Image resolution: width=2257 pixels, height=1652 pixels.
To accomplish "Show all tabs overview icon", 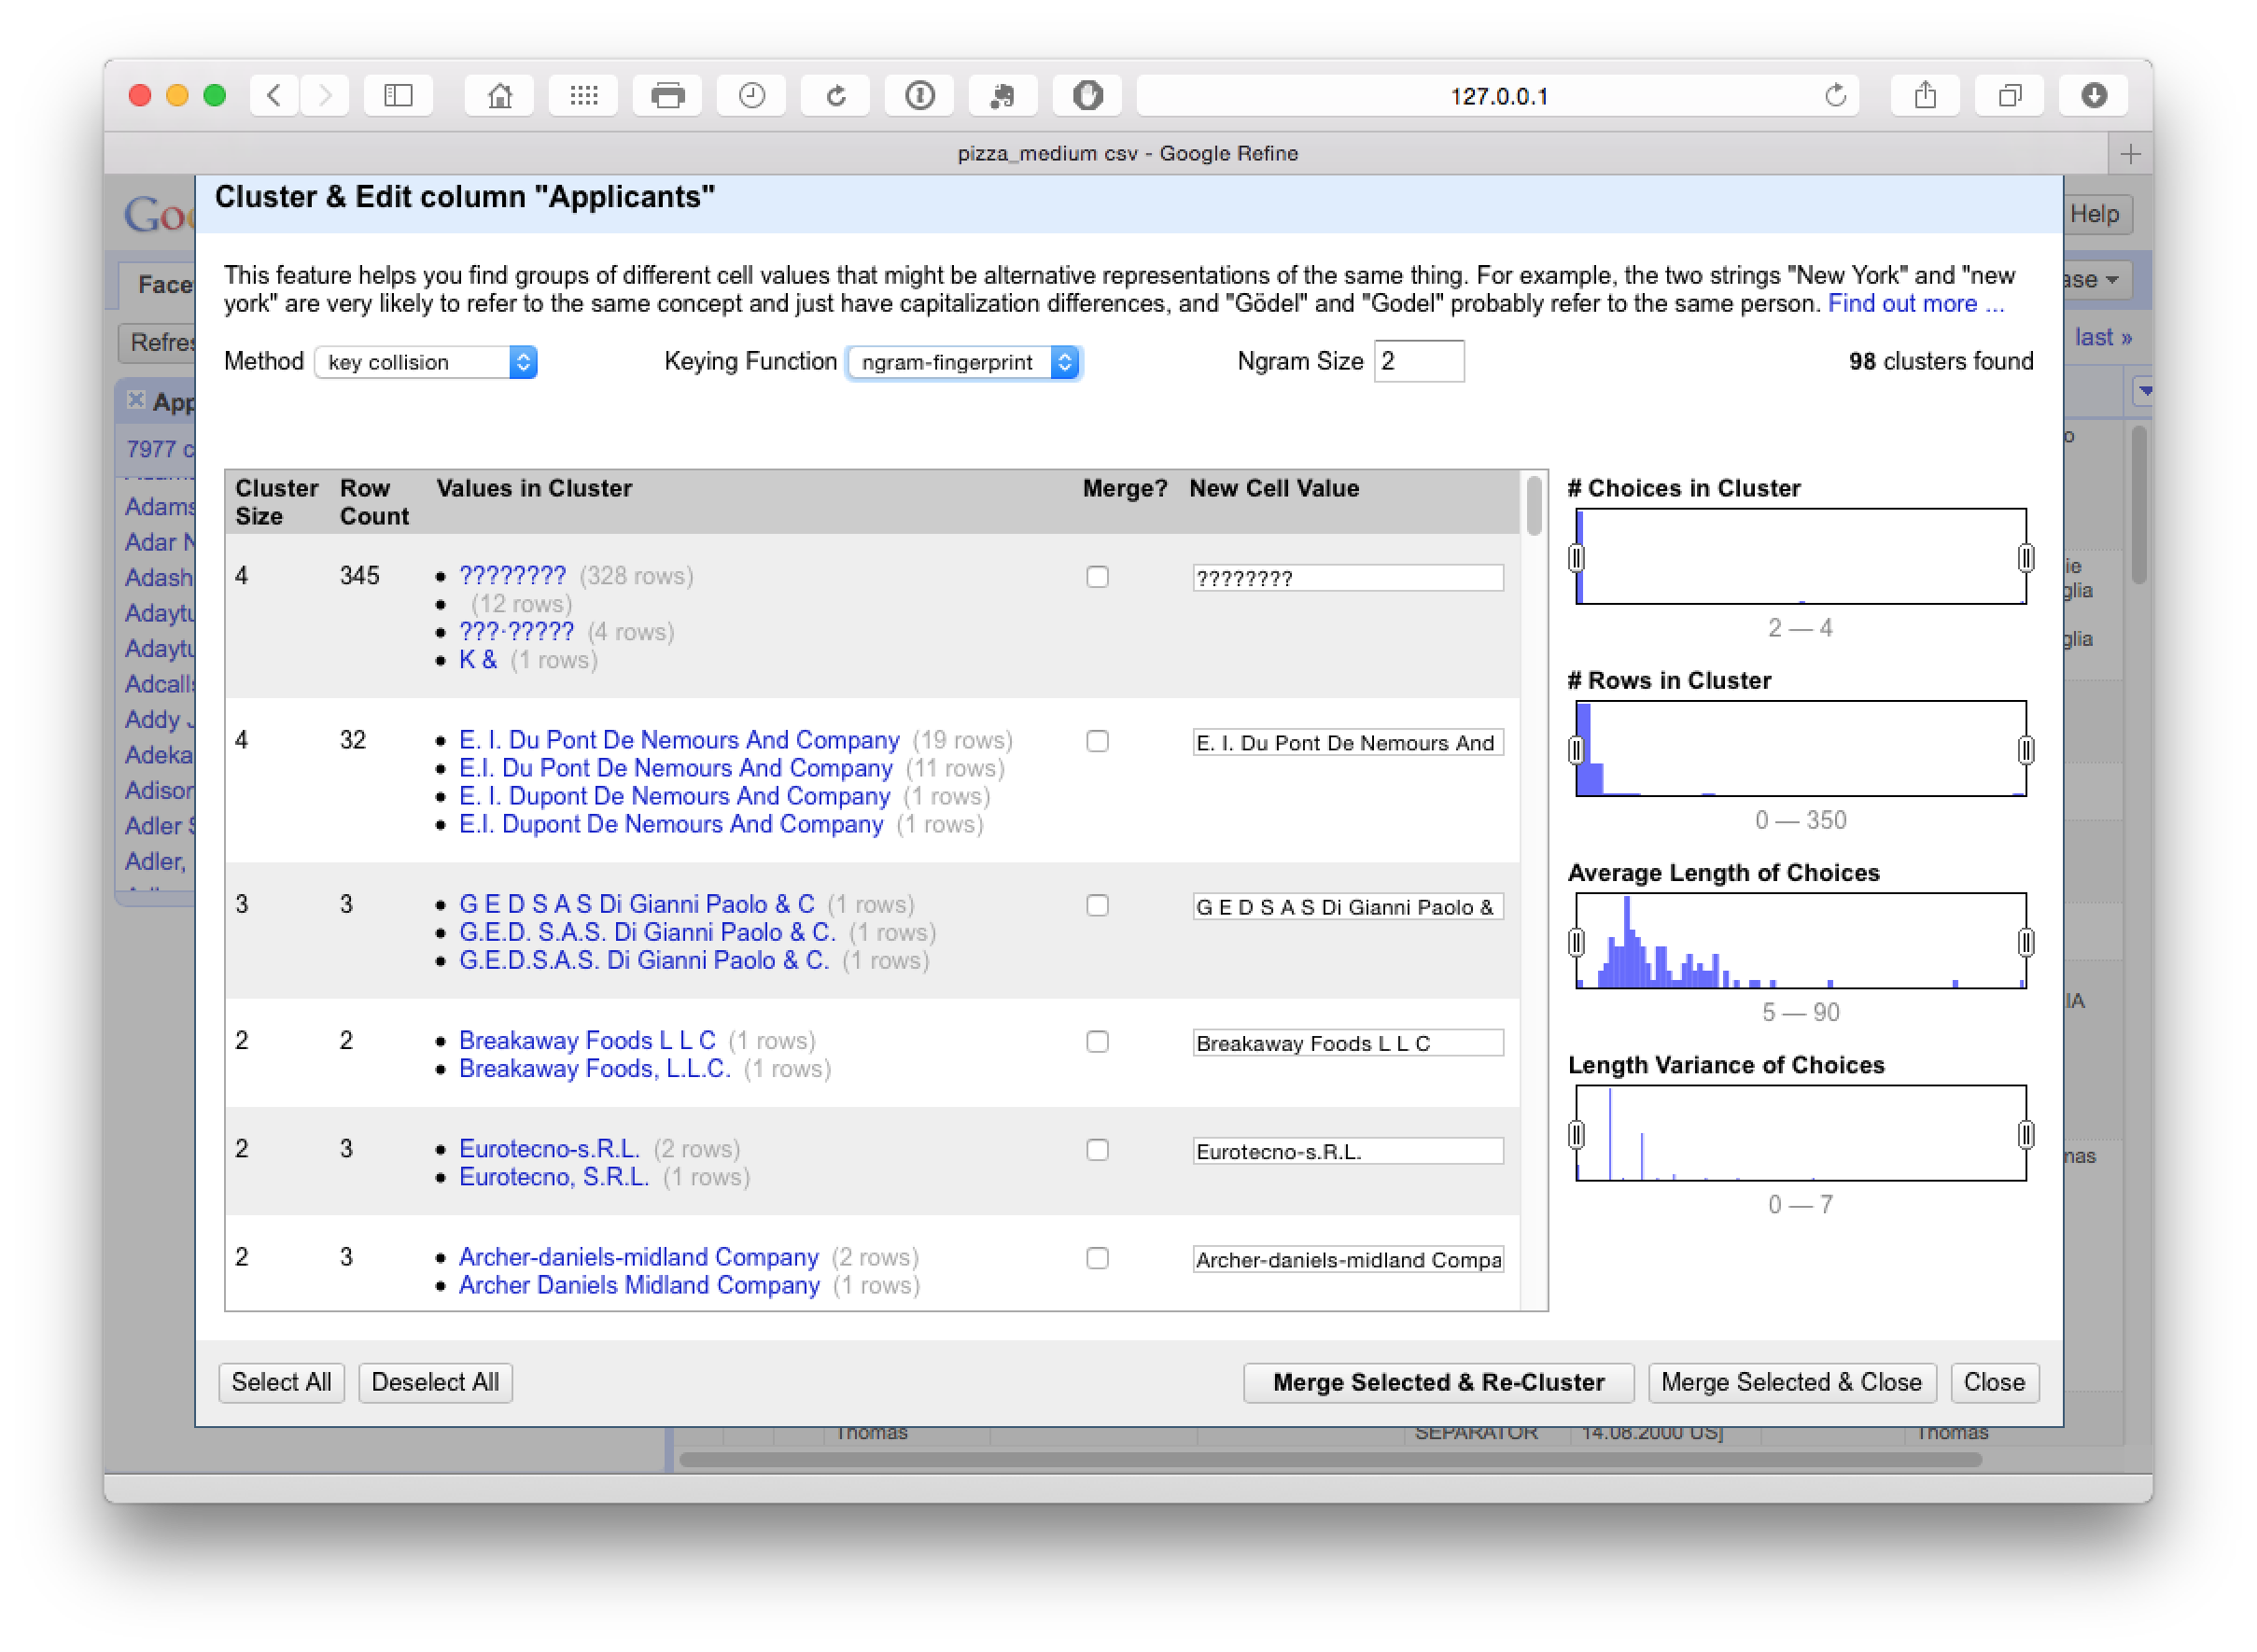I will point(2009,96).
